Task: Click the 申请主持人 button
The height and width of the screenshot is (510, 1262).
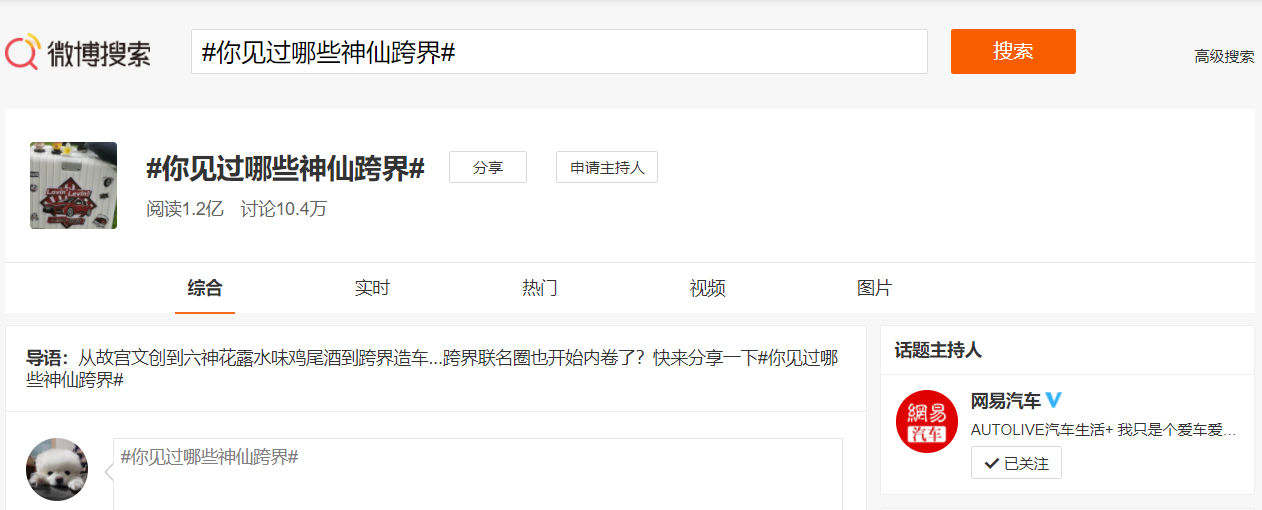Action: pyautogui.click(x=606, y=168)
